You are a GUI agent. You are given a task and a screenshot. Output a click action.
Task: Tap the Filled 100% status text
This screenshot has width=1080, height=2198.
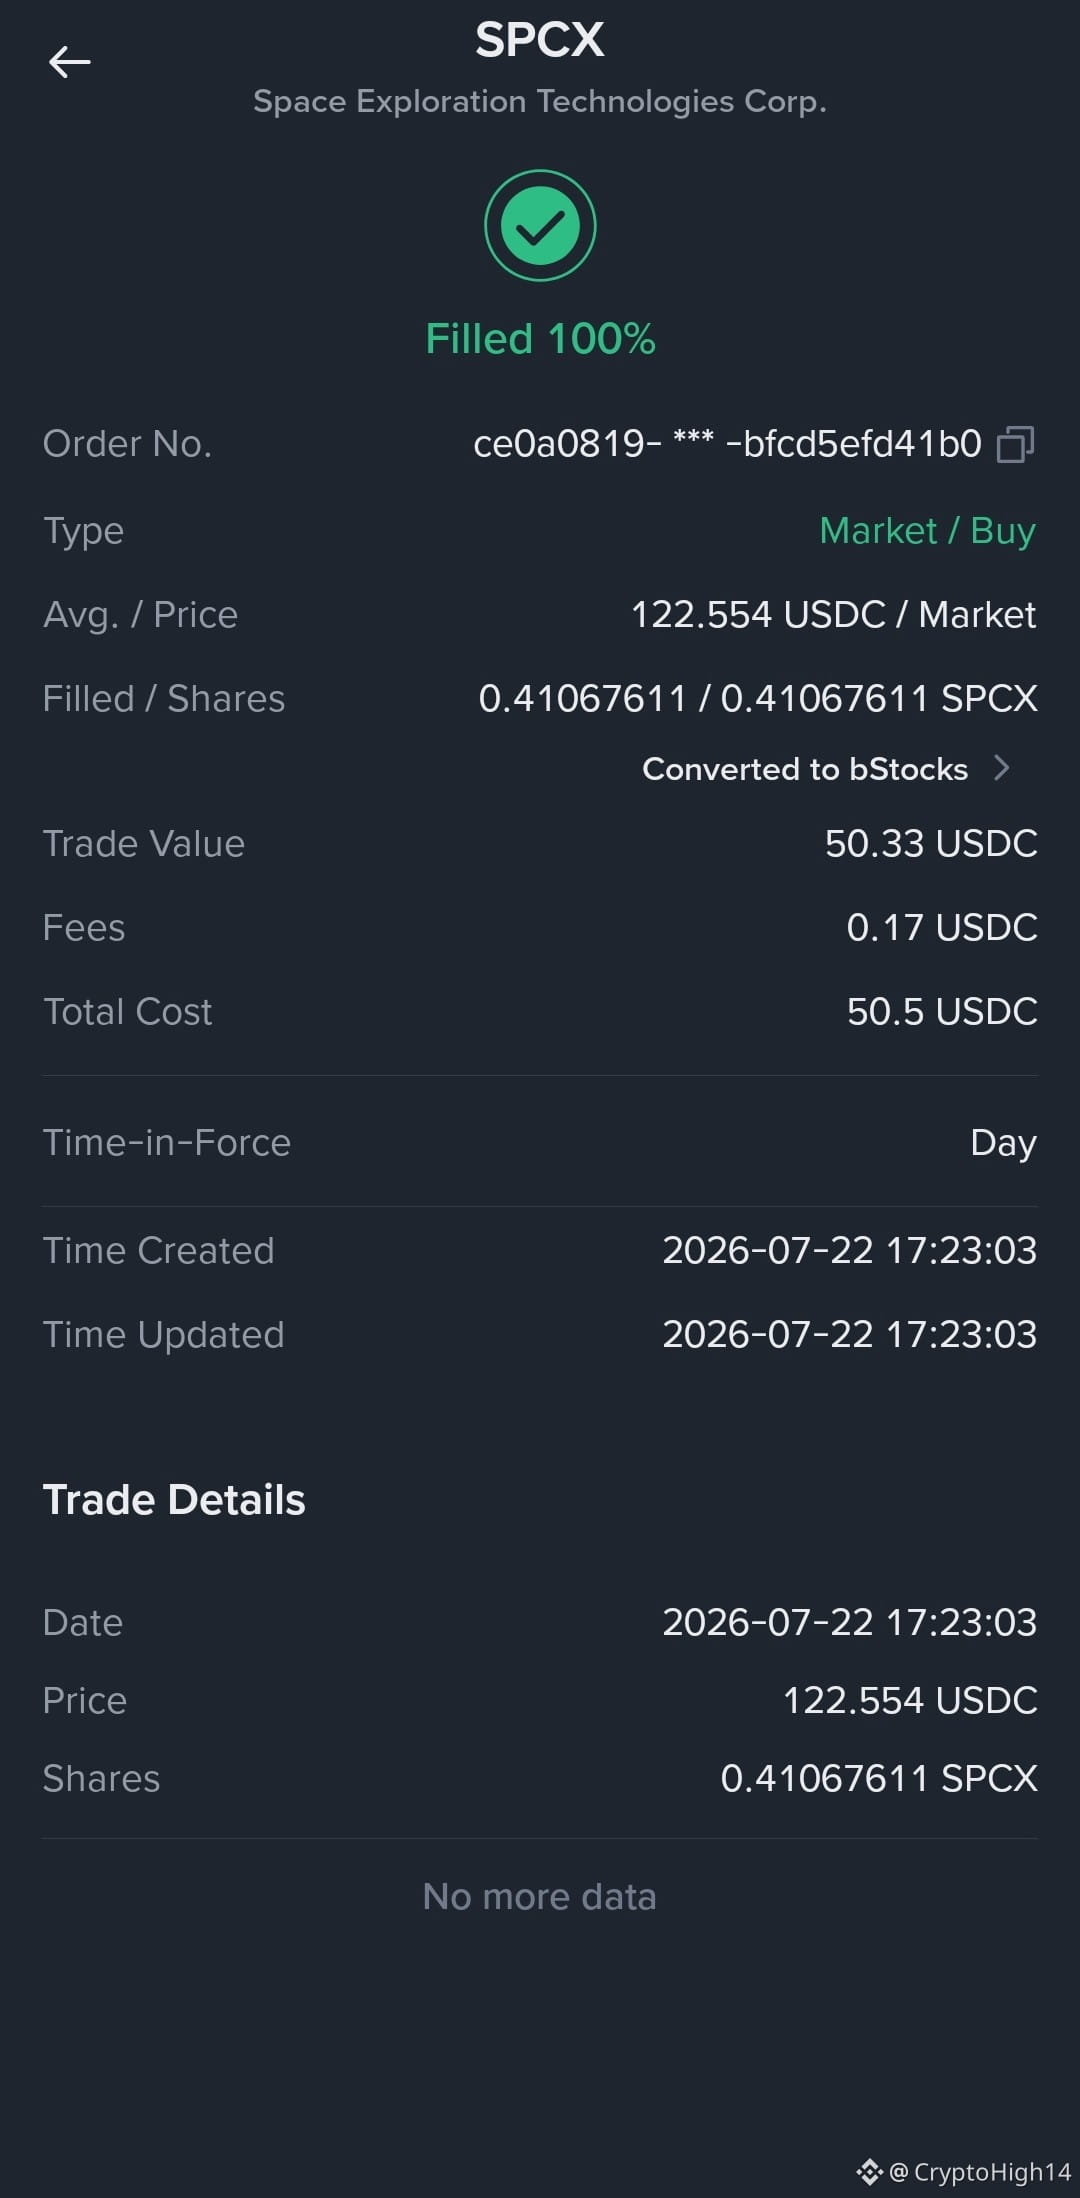[540, 339]
